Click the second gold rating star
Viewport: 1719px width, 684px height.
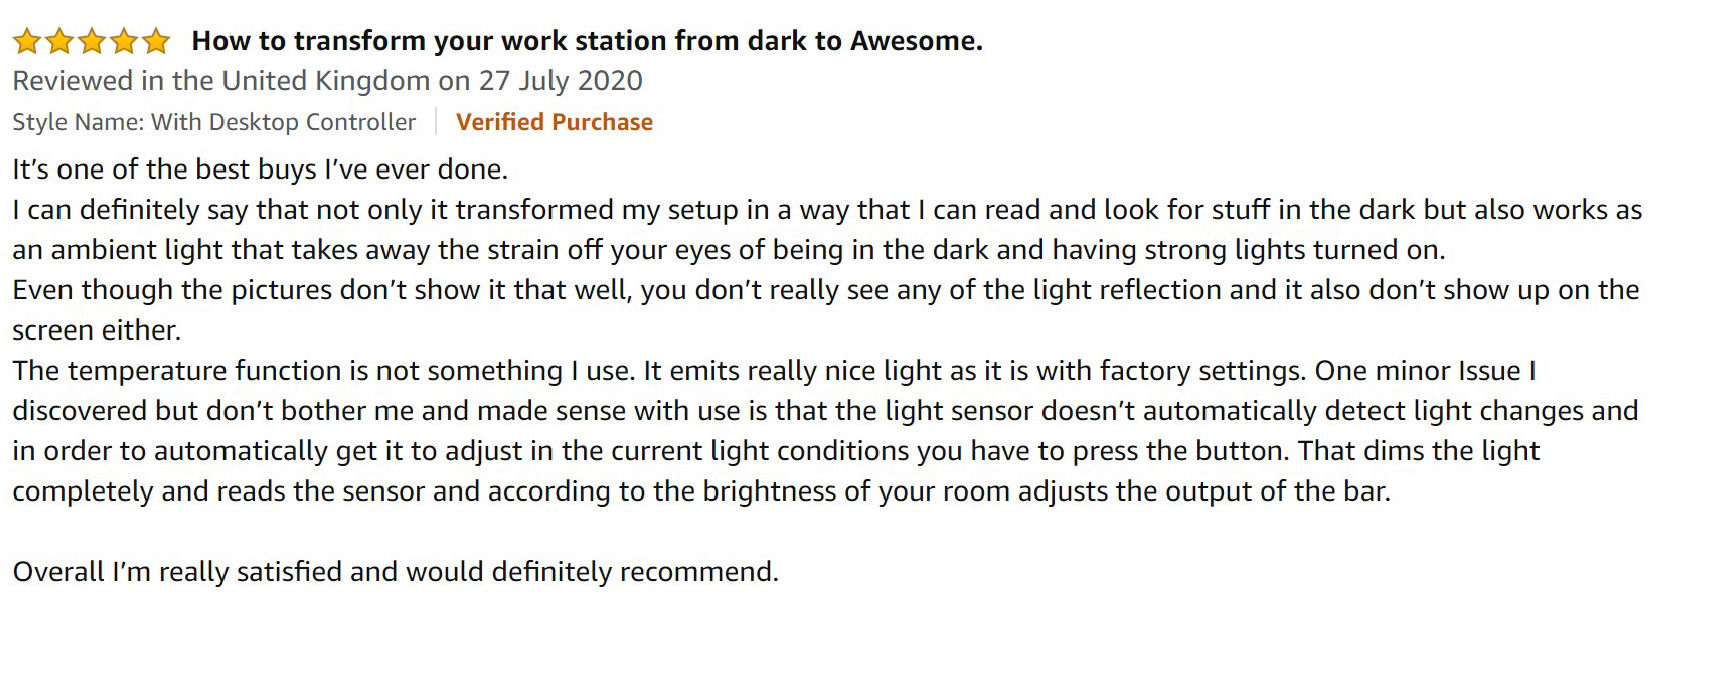[59, 41]
